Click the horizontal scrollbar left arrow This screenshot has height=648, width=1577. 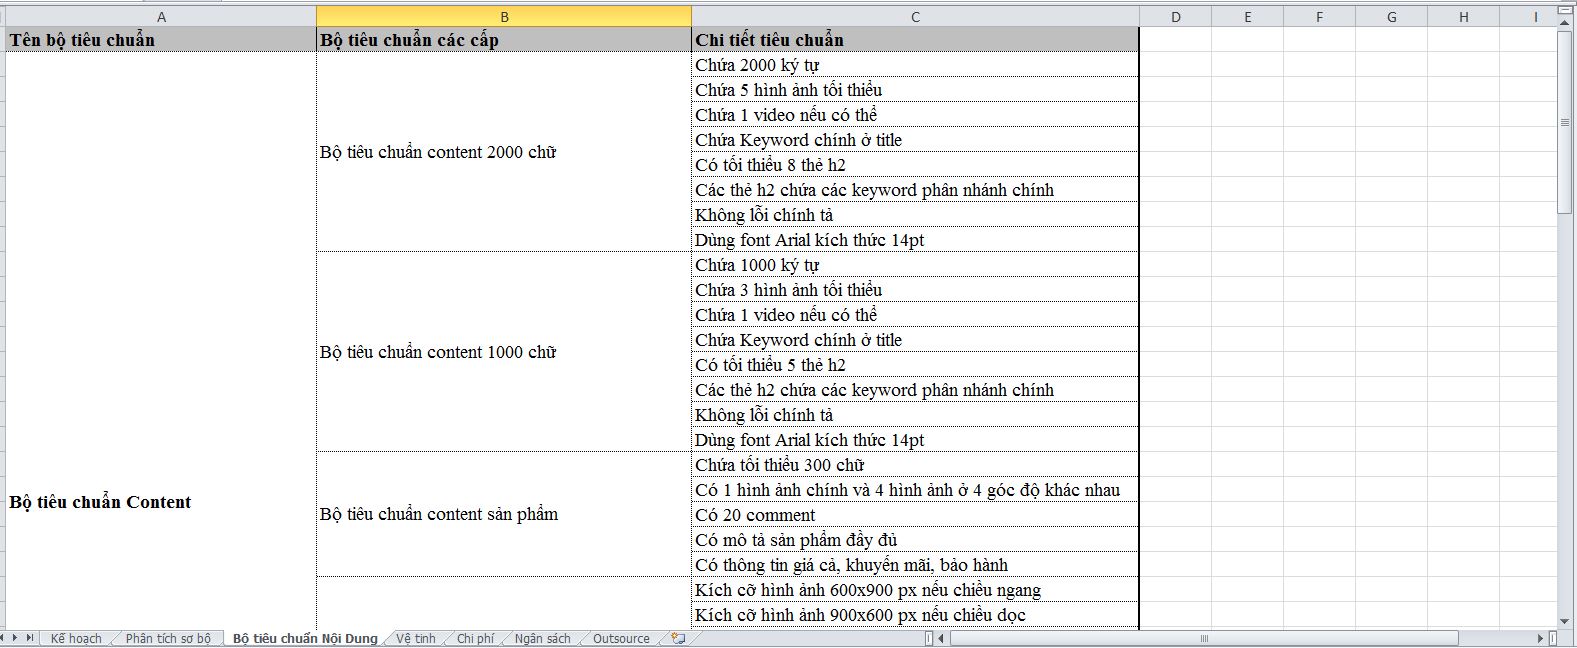pos(942,638)
